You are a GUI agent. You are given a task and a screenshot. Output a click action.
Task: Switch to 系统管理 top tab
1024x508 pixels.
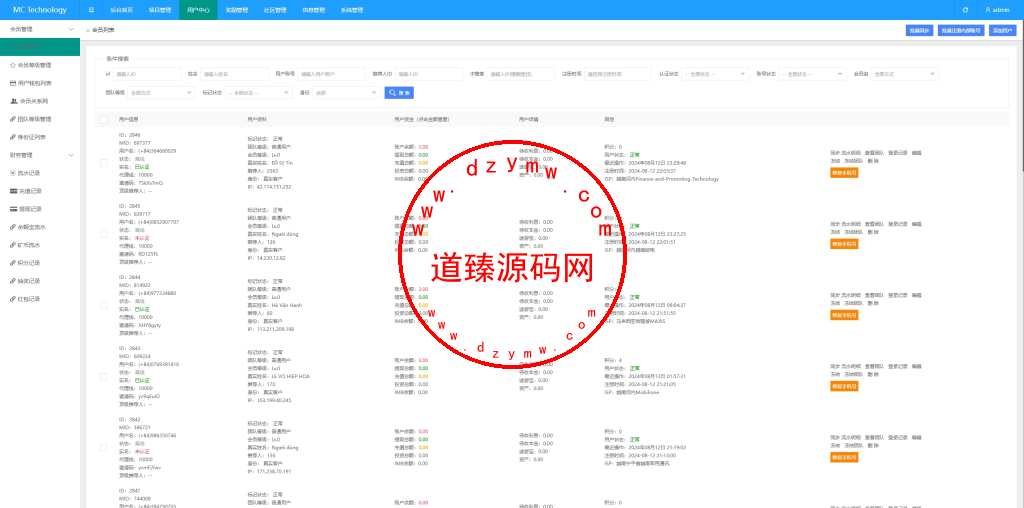tap(352, 10)
